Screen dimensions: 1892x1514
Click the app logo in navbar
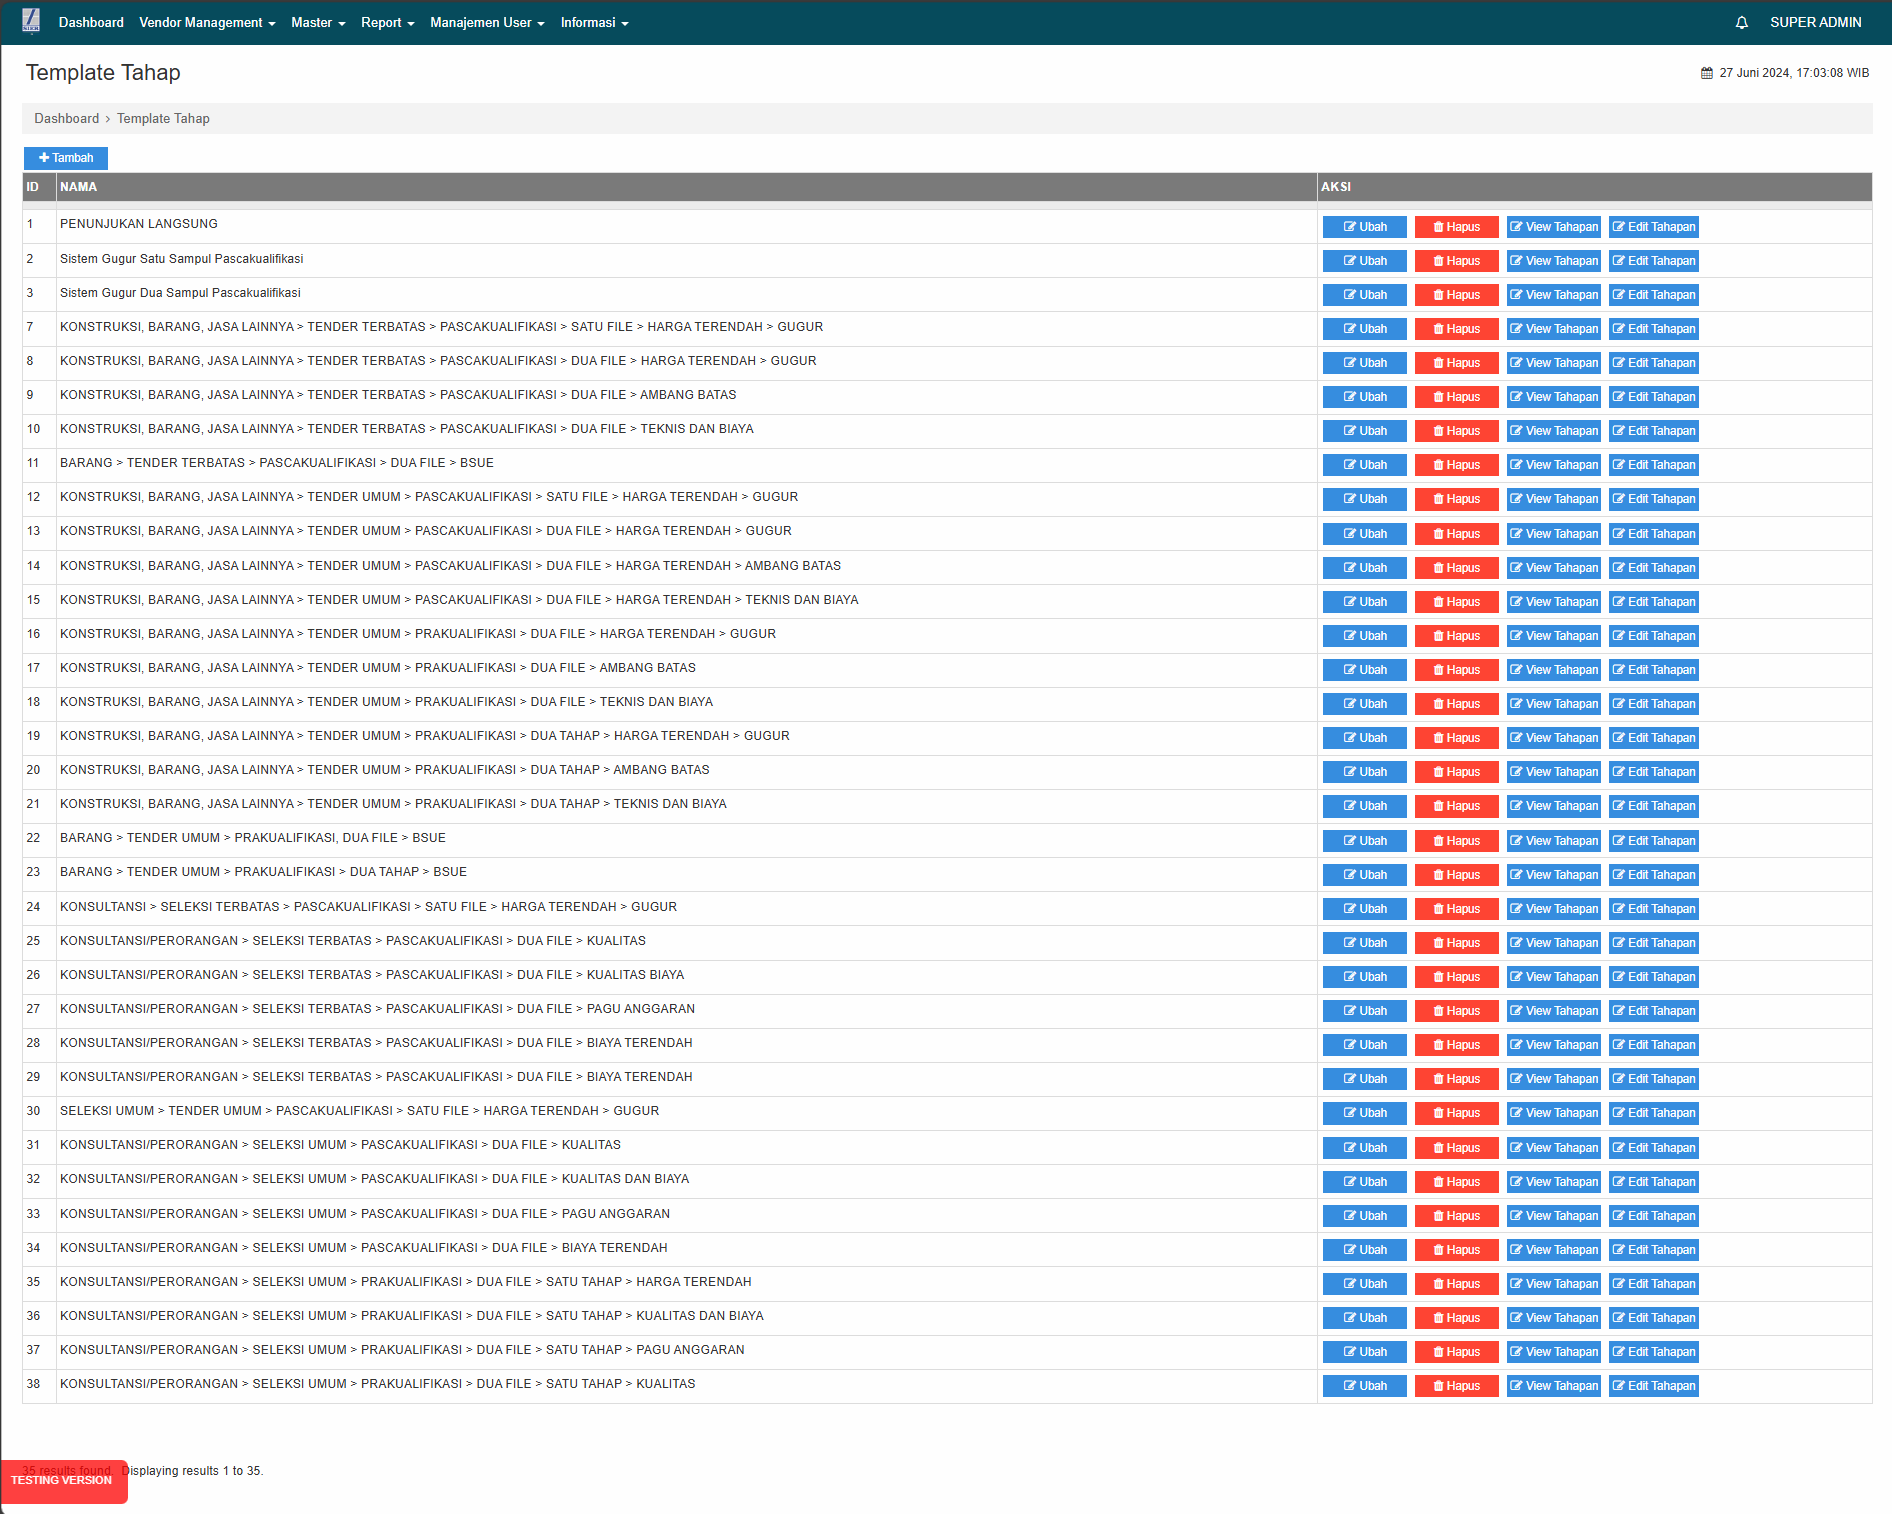[31, 21]
